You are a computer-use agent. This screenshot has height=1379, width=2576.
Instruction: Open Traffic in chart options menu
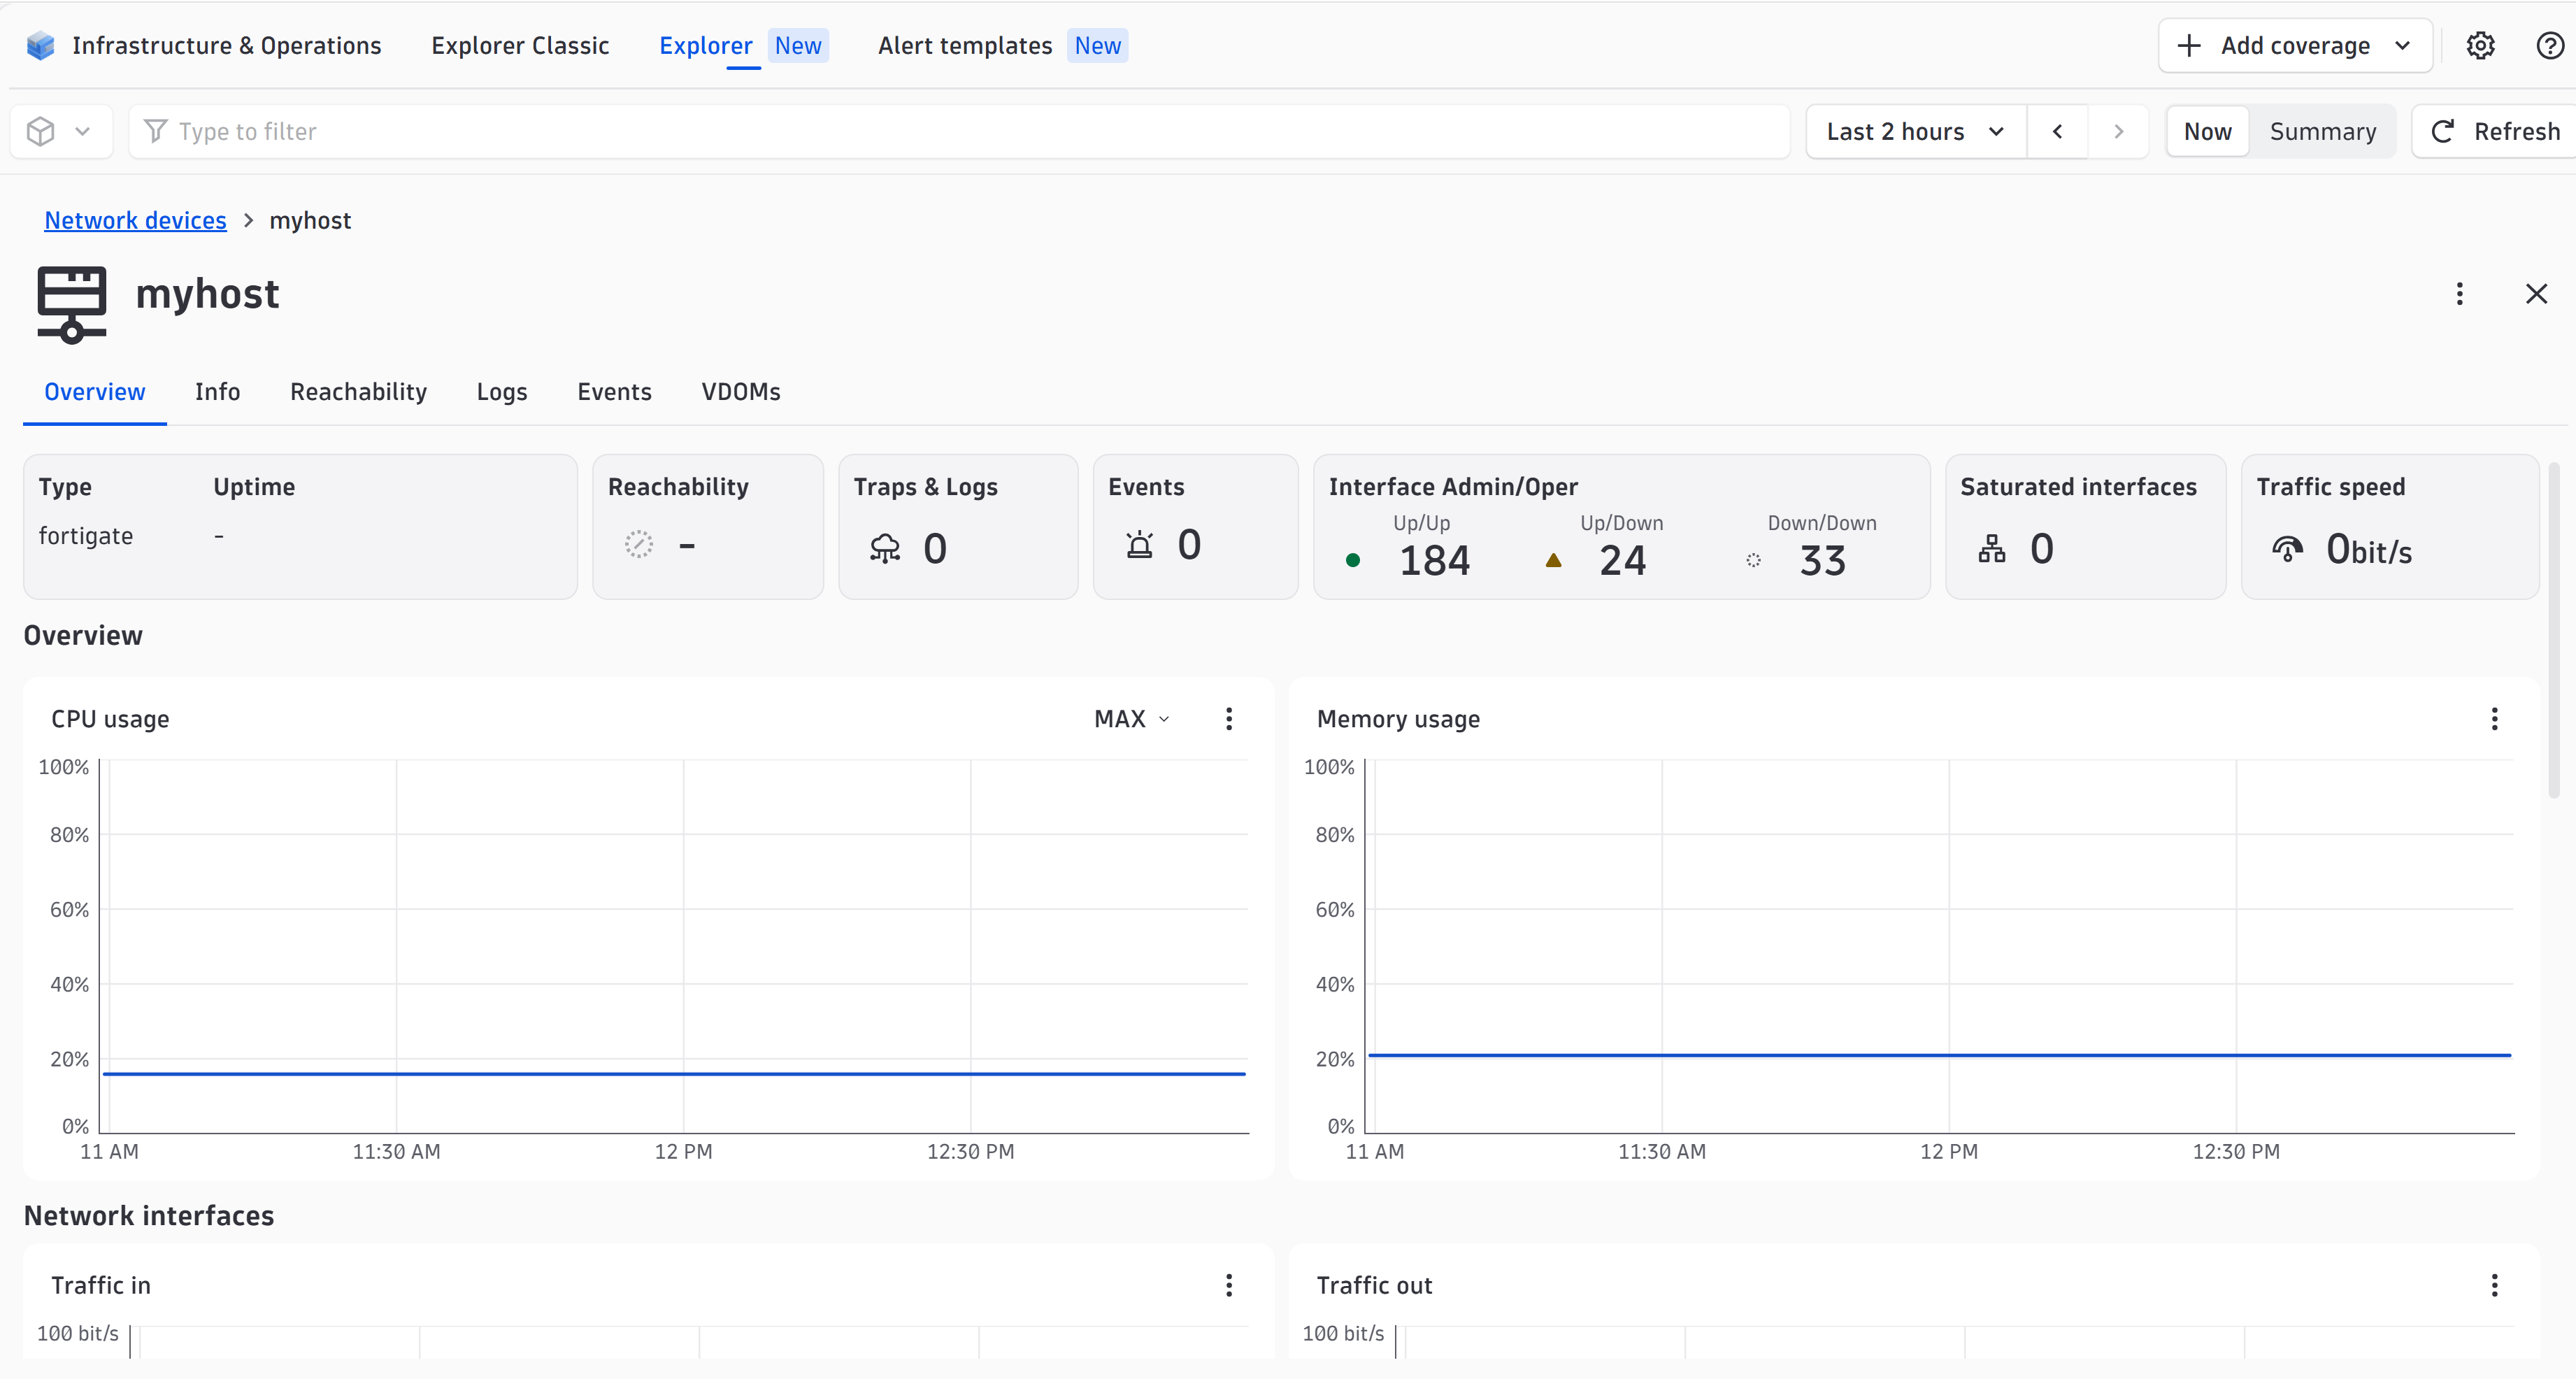(x=1229, y=1285)
